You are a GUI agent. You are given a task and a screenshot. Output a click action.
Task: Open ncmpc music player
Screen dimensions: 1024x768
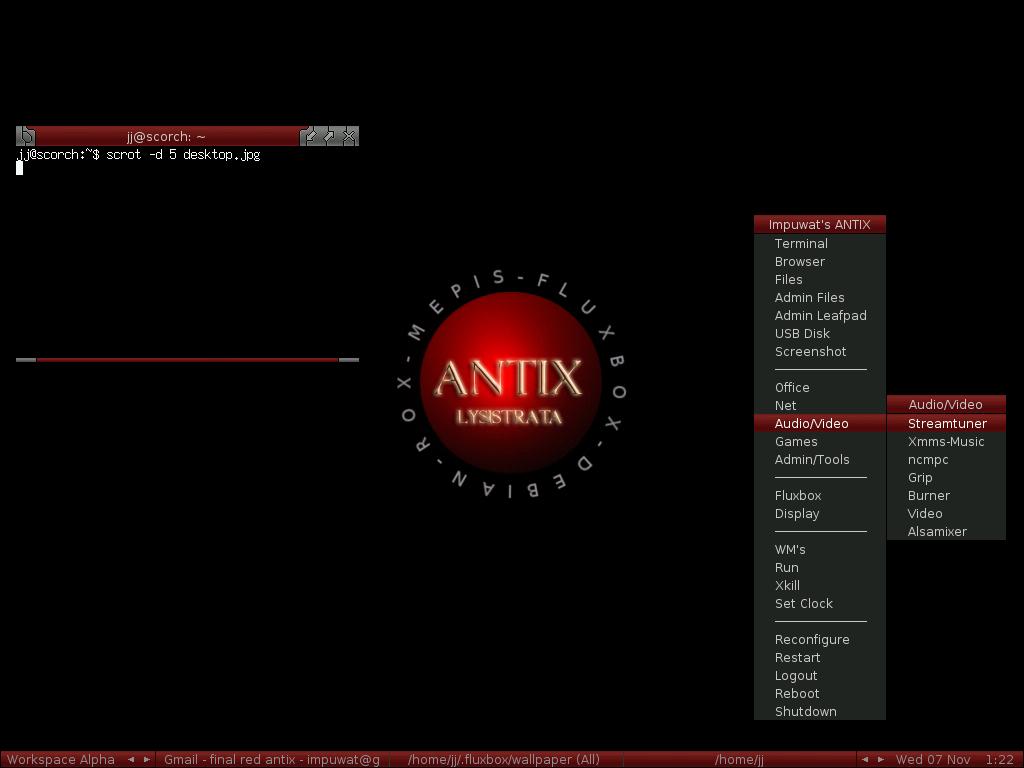click(x=928, y=459)
